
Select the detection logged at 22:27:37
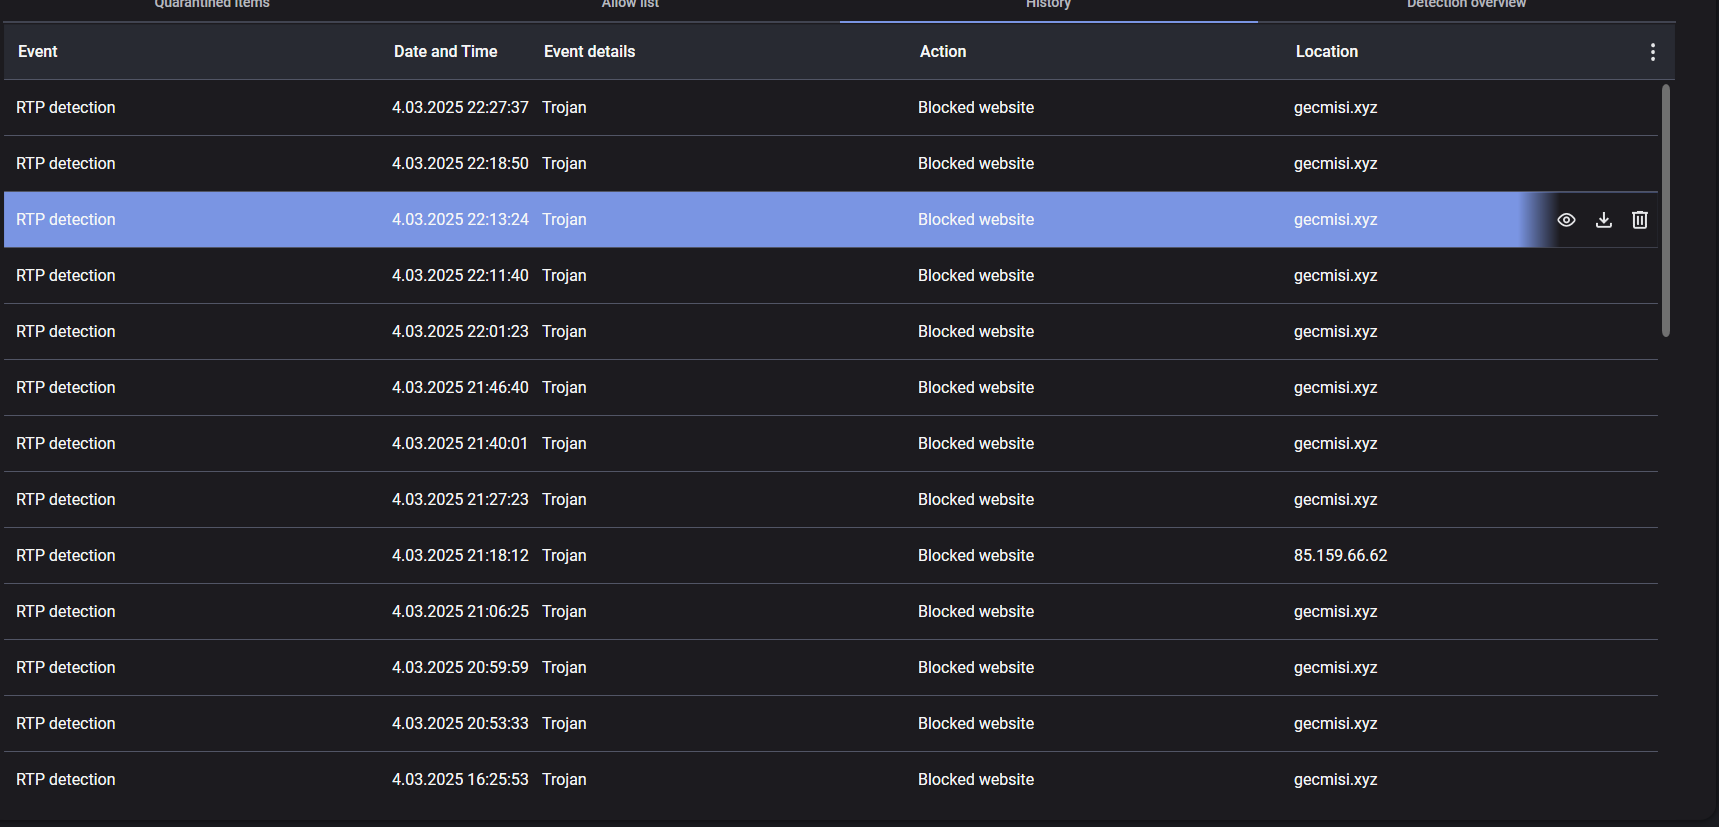pyautogui.click(x=460, y=108)
